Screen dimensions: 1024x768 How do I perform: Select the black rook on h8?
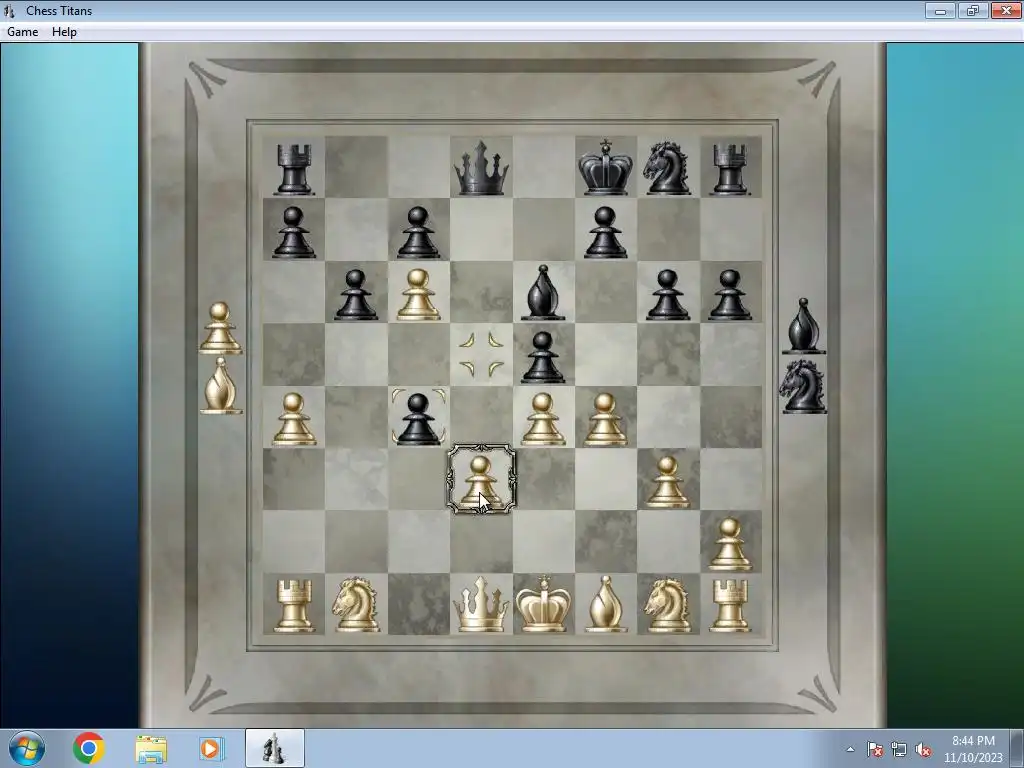730,169
